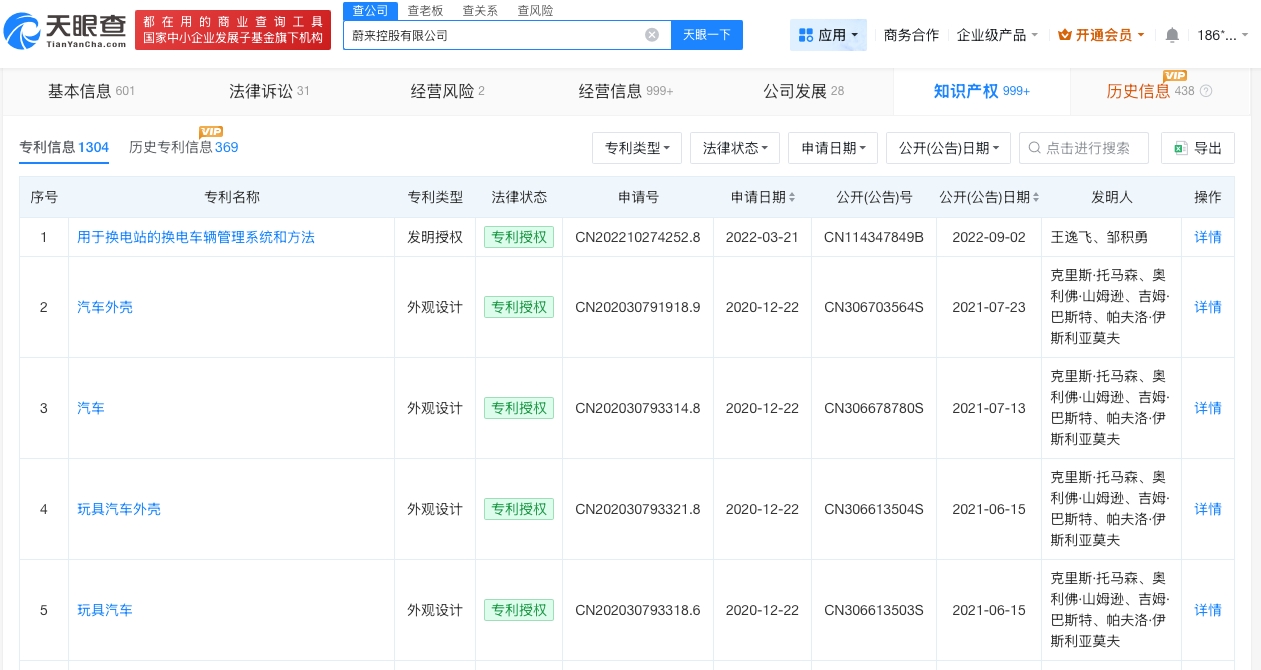Sort by 申请日期 column arrows
The image size is (1261, 670).
793,198
